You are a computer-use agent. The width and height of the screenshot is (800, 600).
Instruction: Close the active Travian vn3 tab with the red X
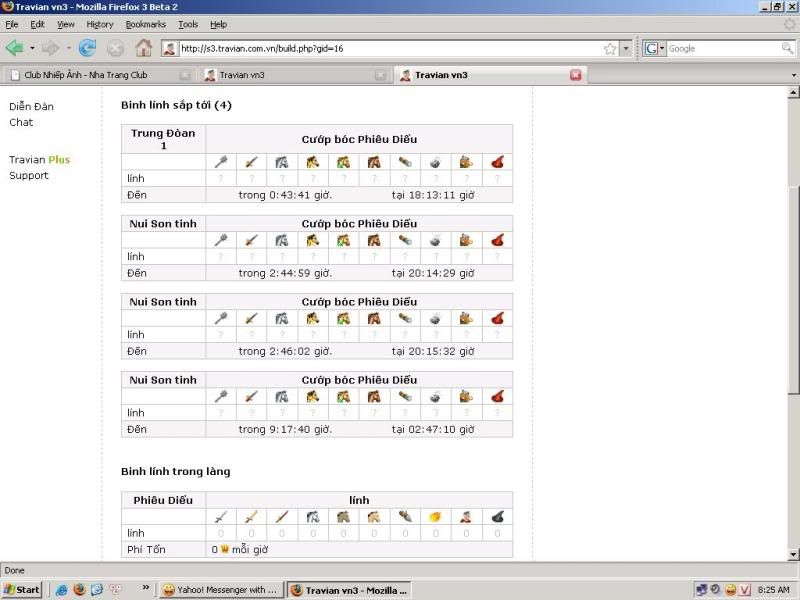coord(576,75)
